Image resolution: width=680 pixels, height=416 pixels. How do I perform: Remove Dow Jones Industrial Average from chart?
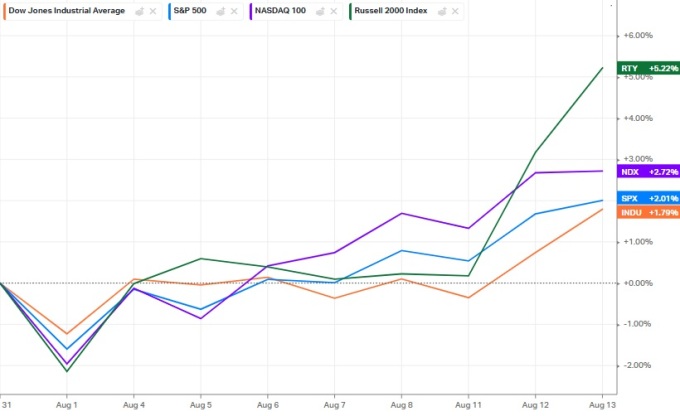[153, 11]
